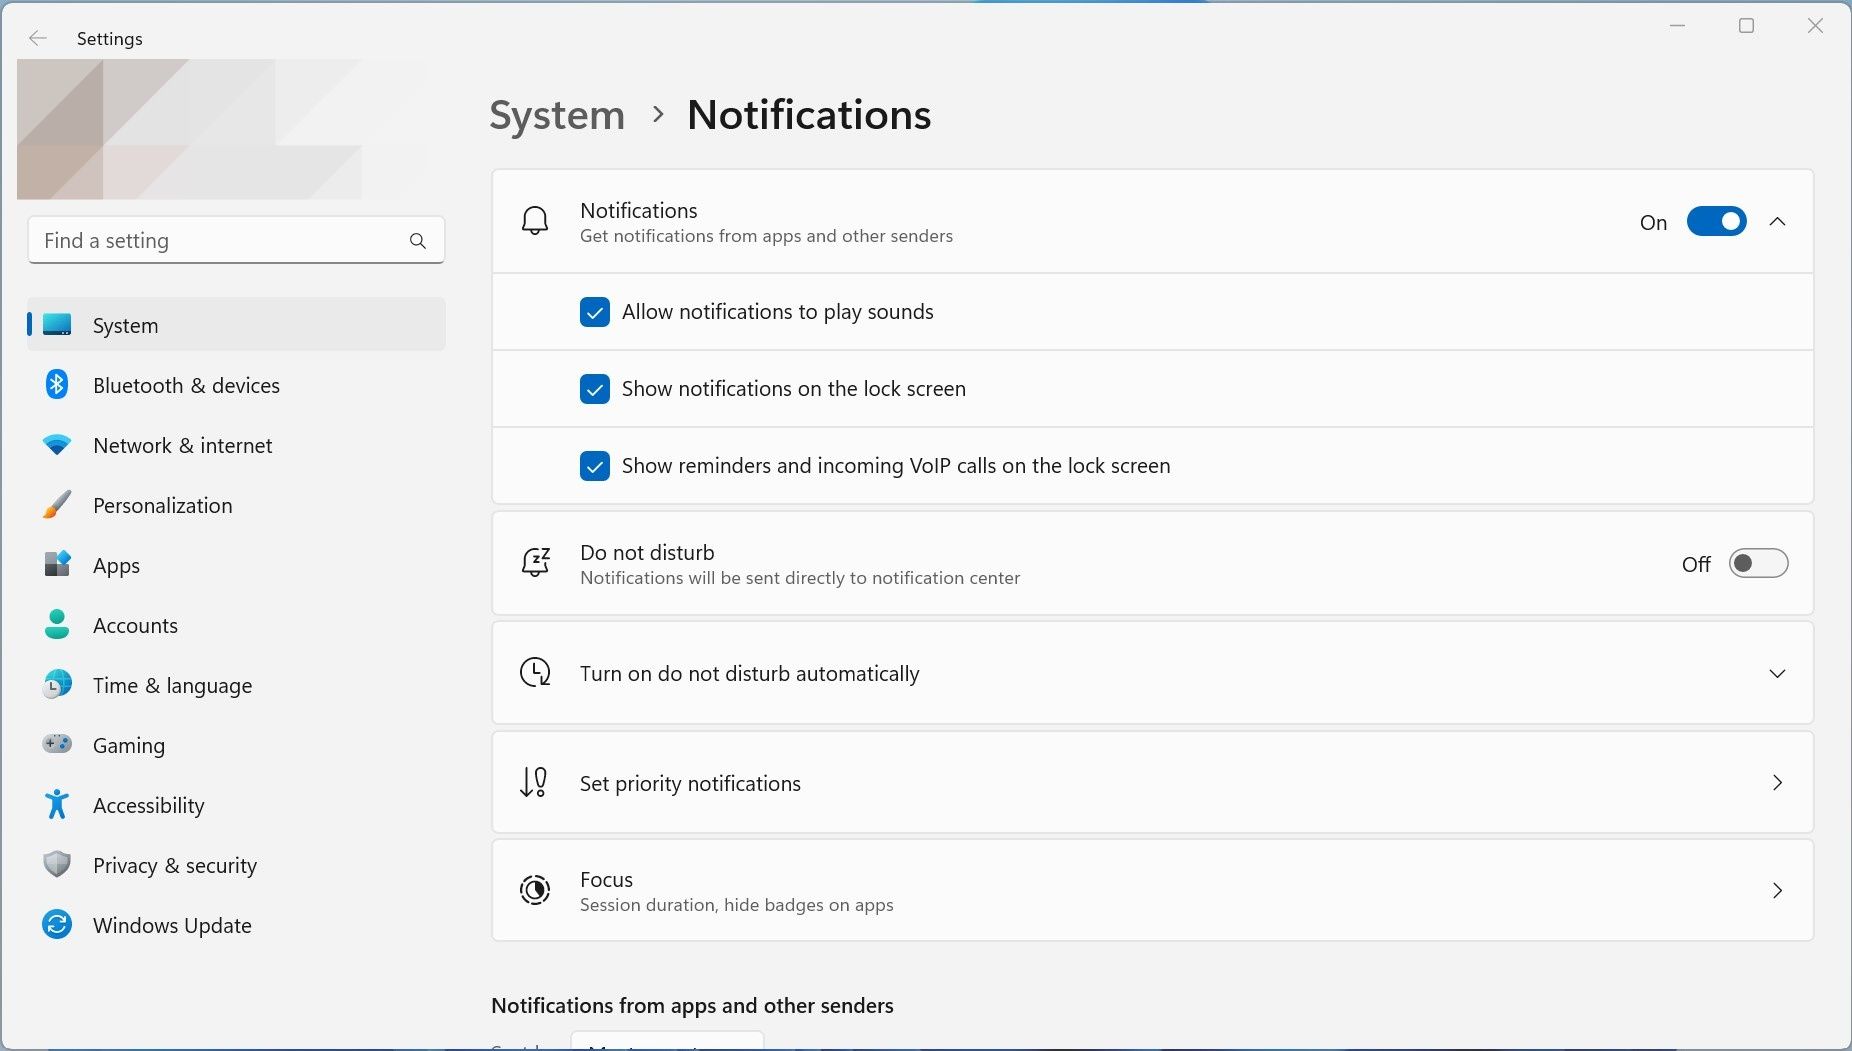Click the Personalization paintbrush icon
The height and width of the screenshot is (1051, 1852).
[57, 505]
